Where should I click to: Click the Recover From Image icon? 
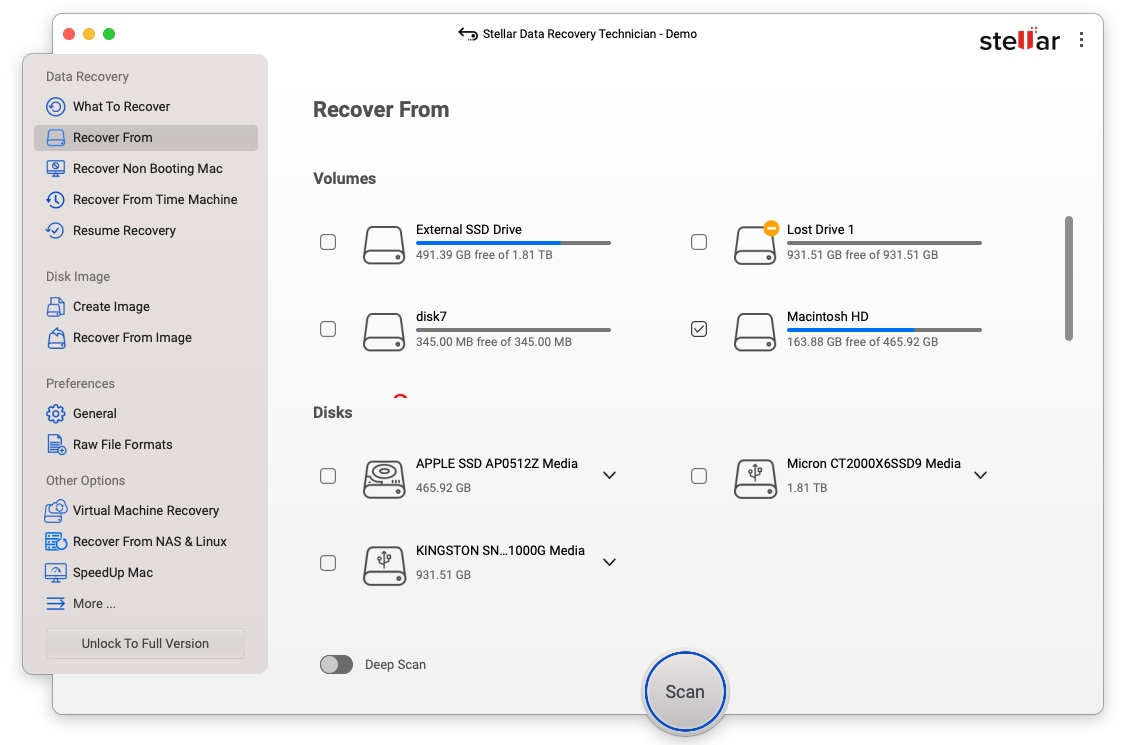click(55, 338)
